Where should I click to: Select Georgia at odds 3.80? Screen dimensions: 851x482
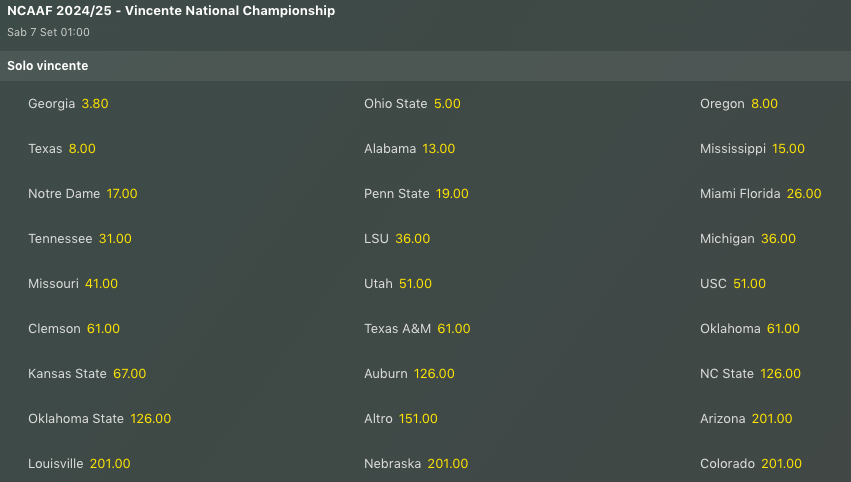[95, 104]
